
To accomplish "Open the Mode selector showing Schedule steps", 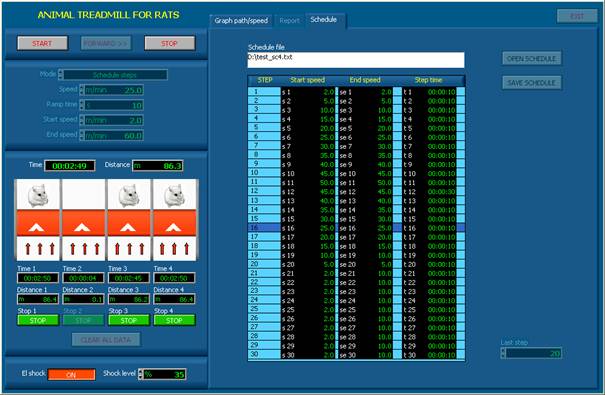I will coord(115,75).
